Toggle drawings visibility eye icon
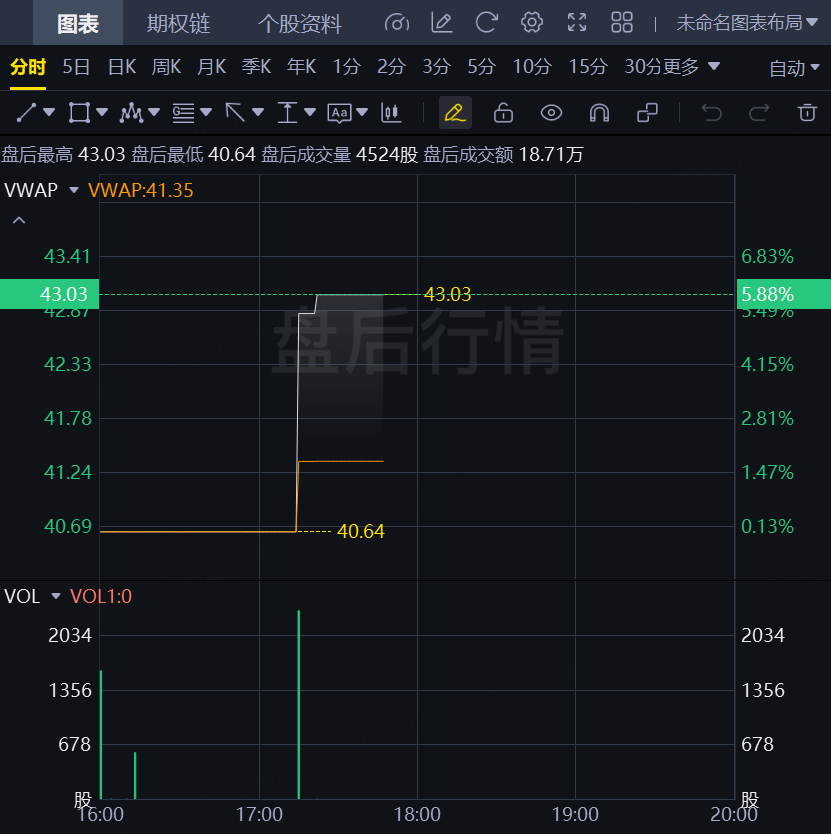 coord(551,113)
